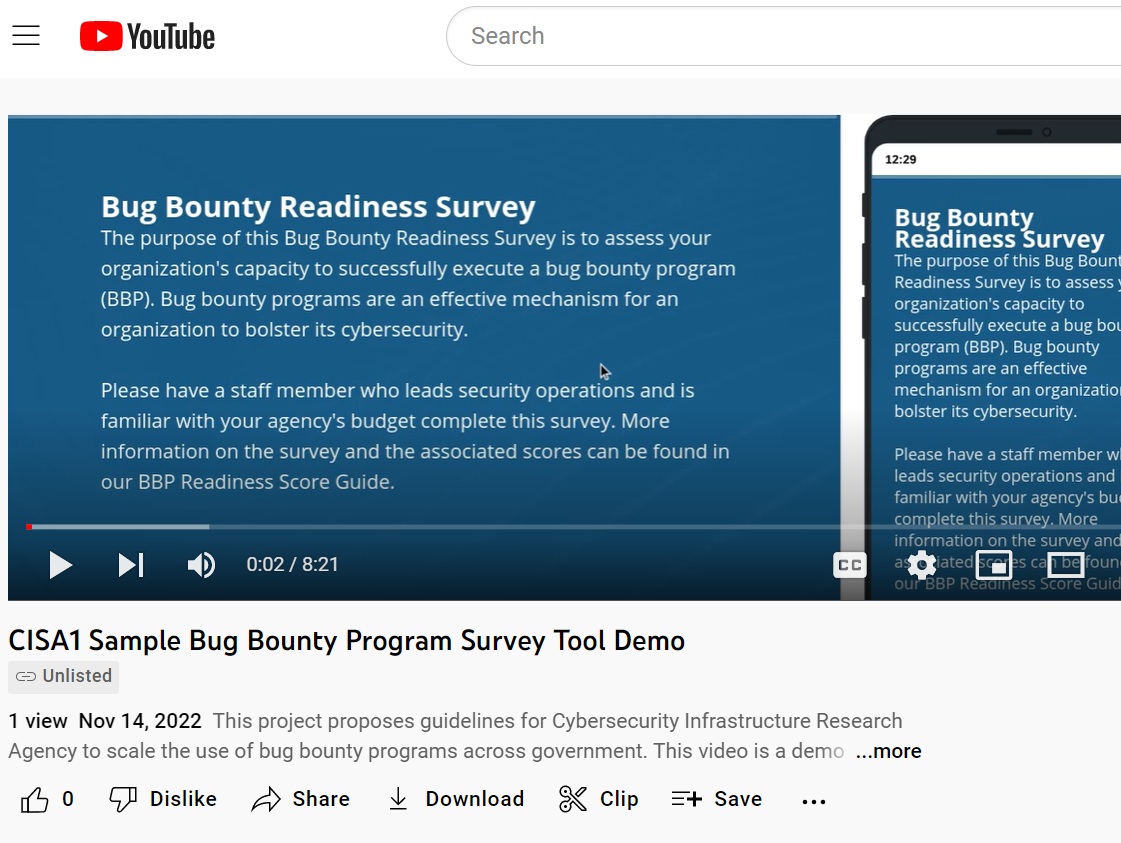Save the video to a playlist
This screenshot has height=843, width=1121.
tap(717, 799)
